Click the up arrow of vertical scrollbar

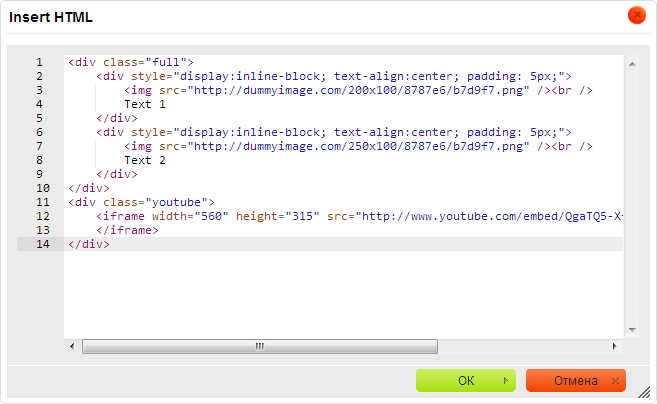click(632, 64)
